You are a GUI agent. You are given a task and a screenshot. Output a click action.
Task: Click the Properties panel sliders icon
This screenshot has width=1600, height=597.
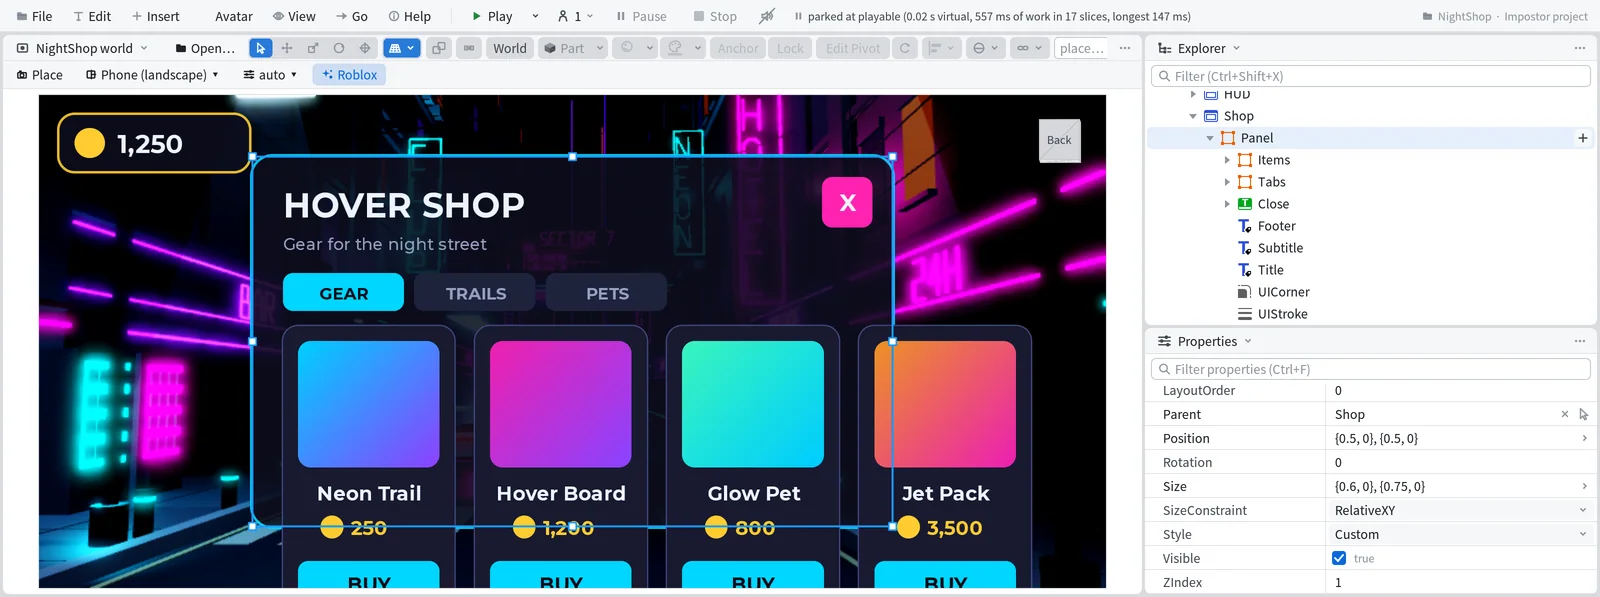click(1165, 341)
